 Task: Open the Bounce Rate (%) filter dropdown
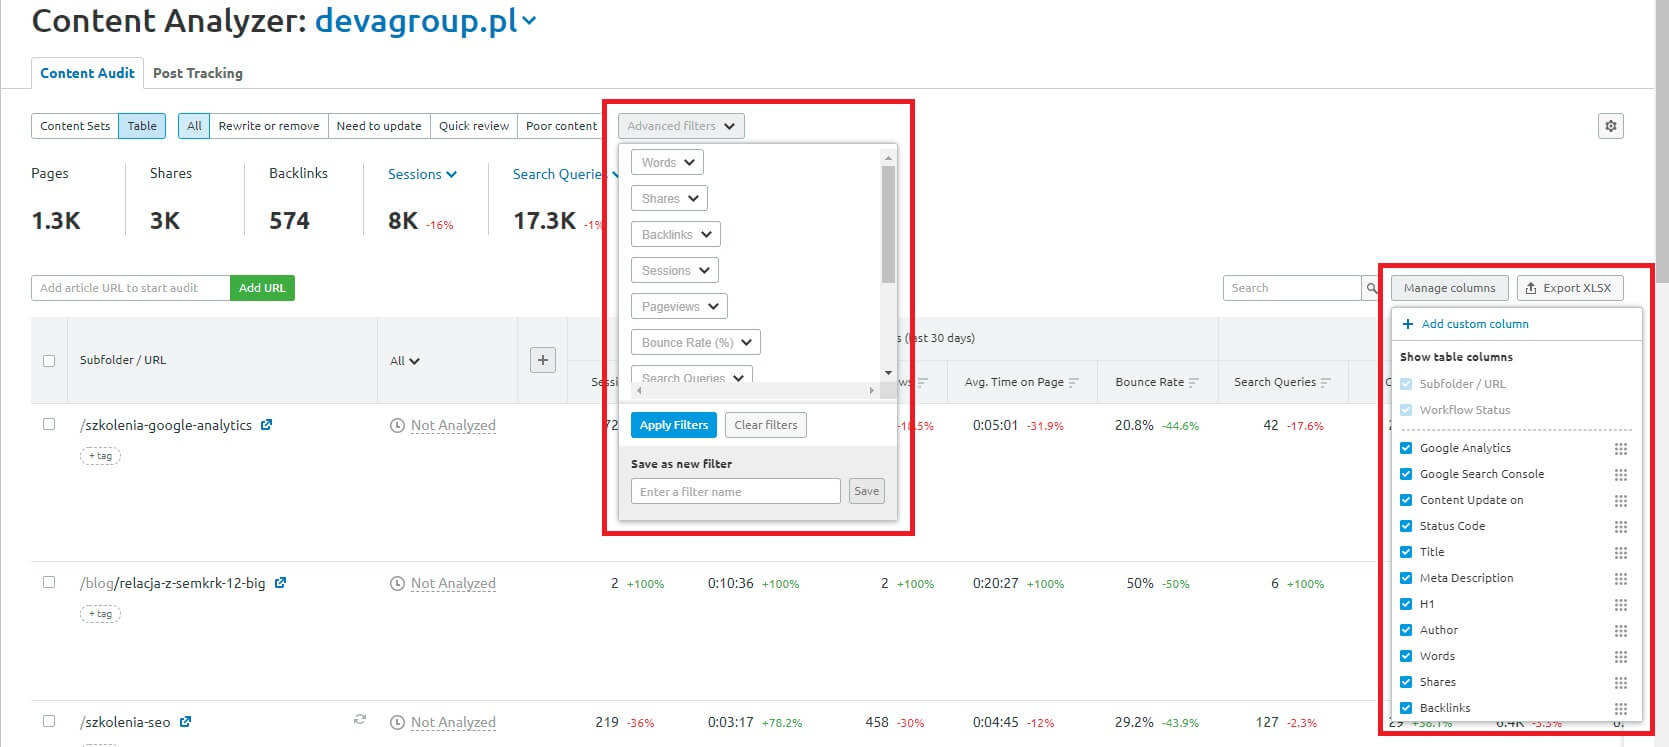tap(695, 343)
